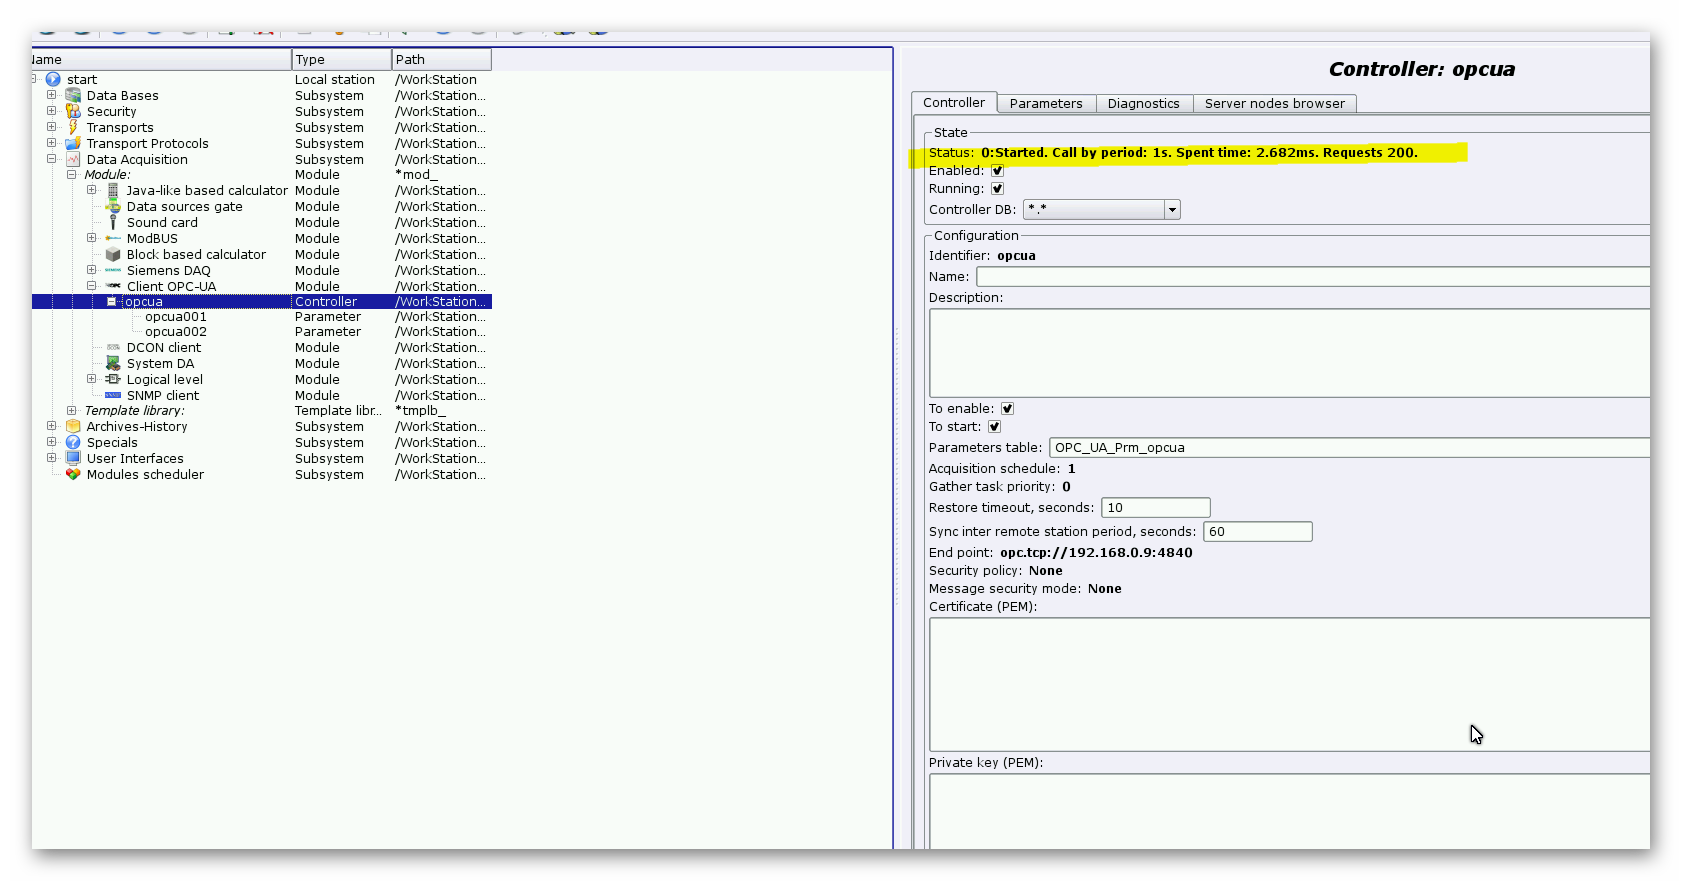Toggle the To enable checkbox
Viewport: 1682px width, 881px height.
[1007, 409]
